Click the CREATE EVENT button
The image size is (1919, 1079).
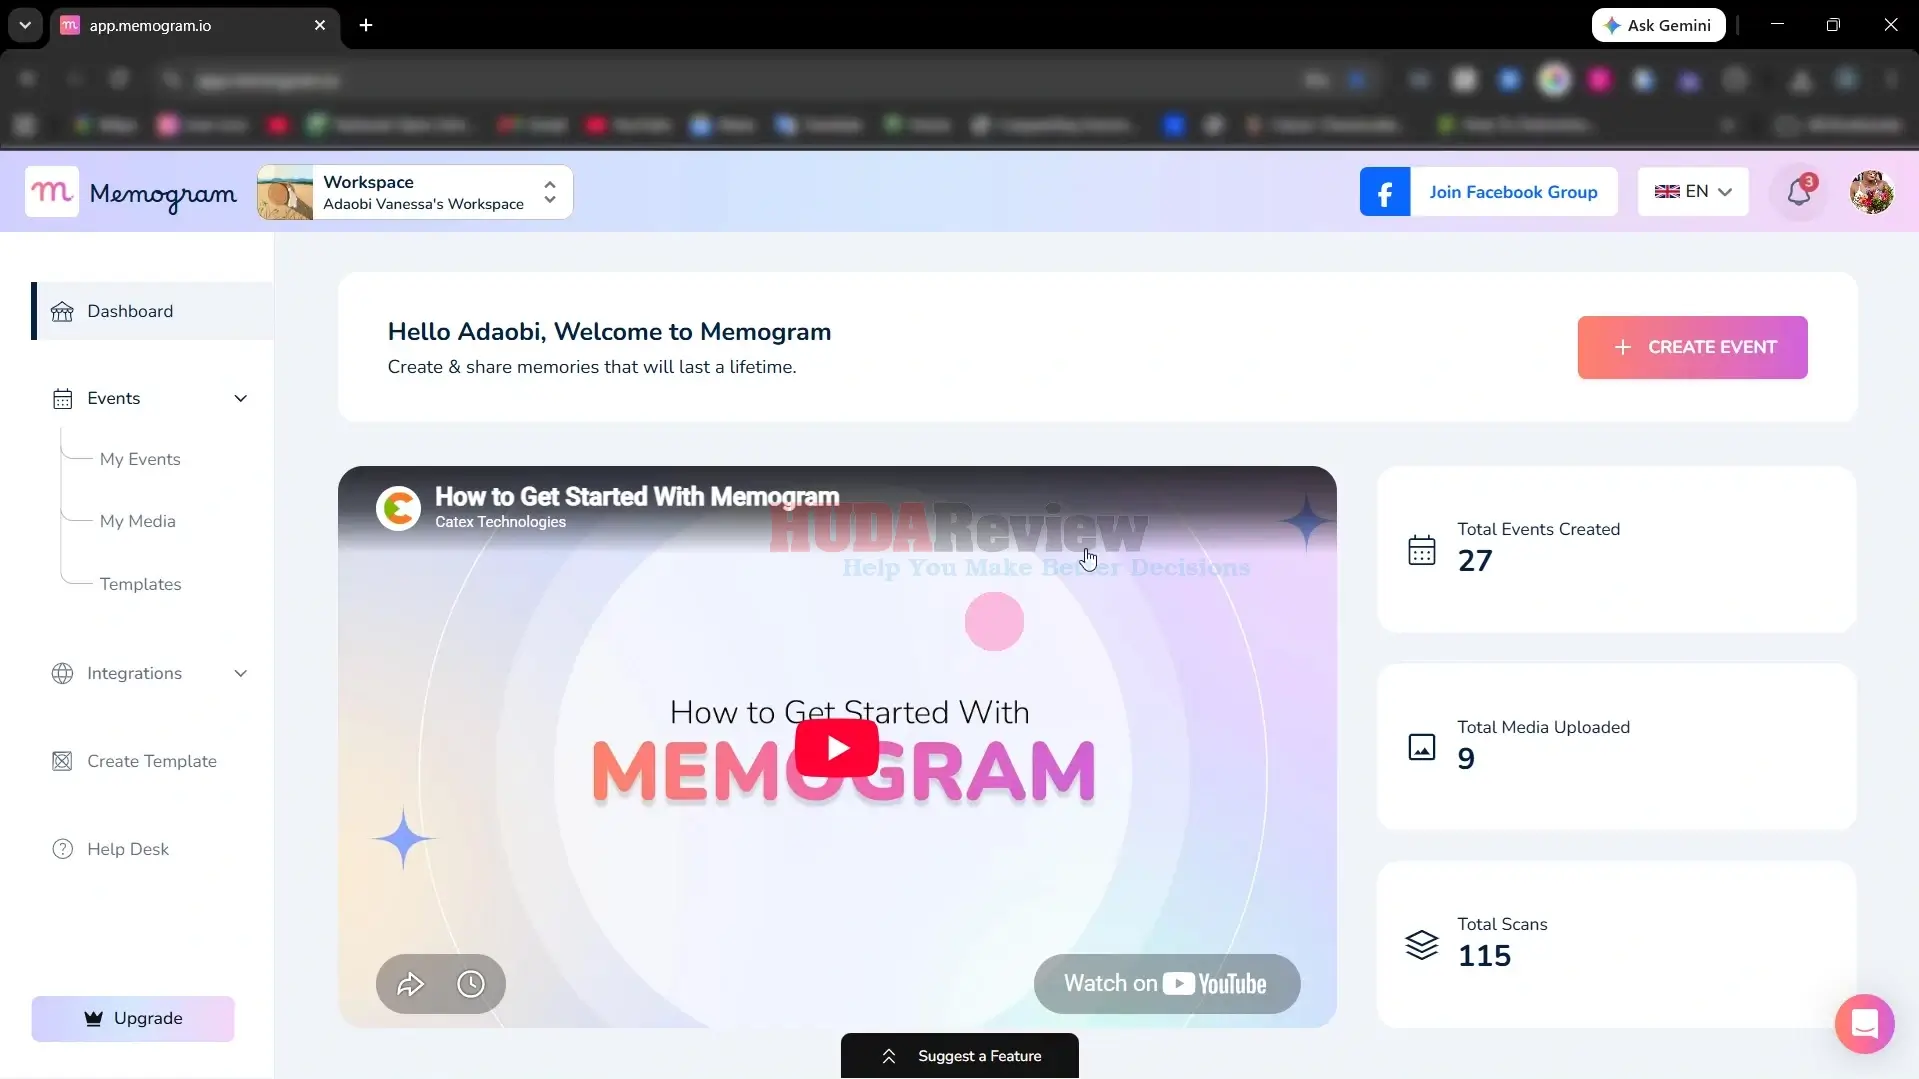(1692, 347)
